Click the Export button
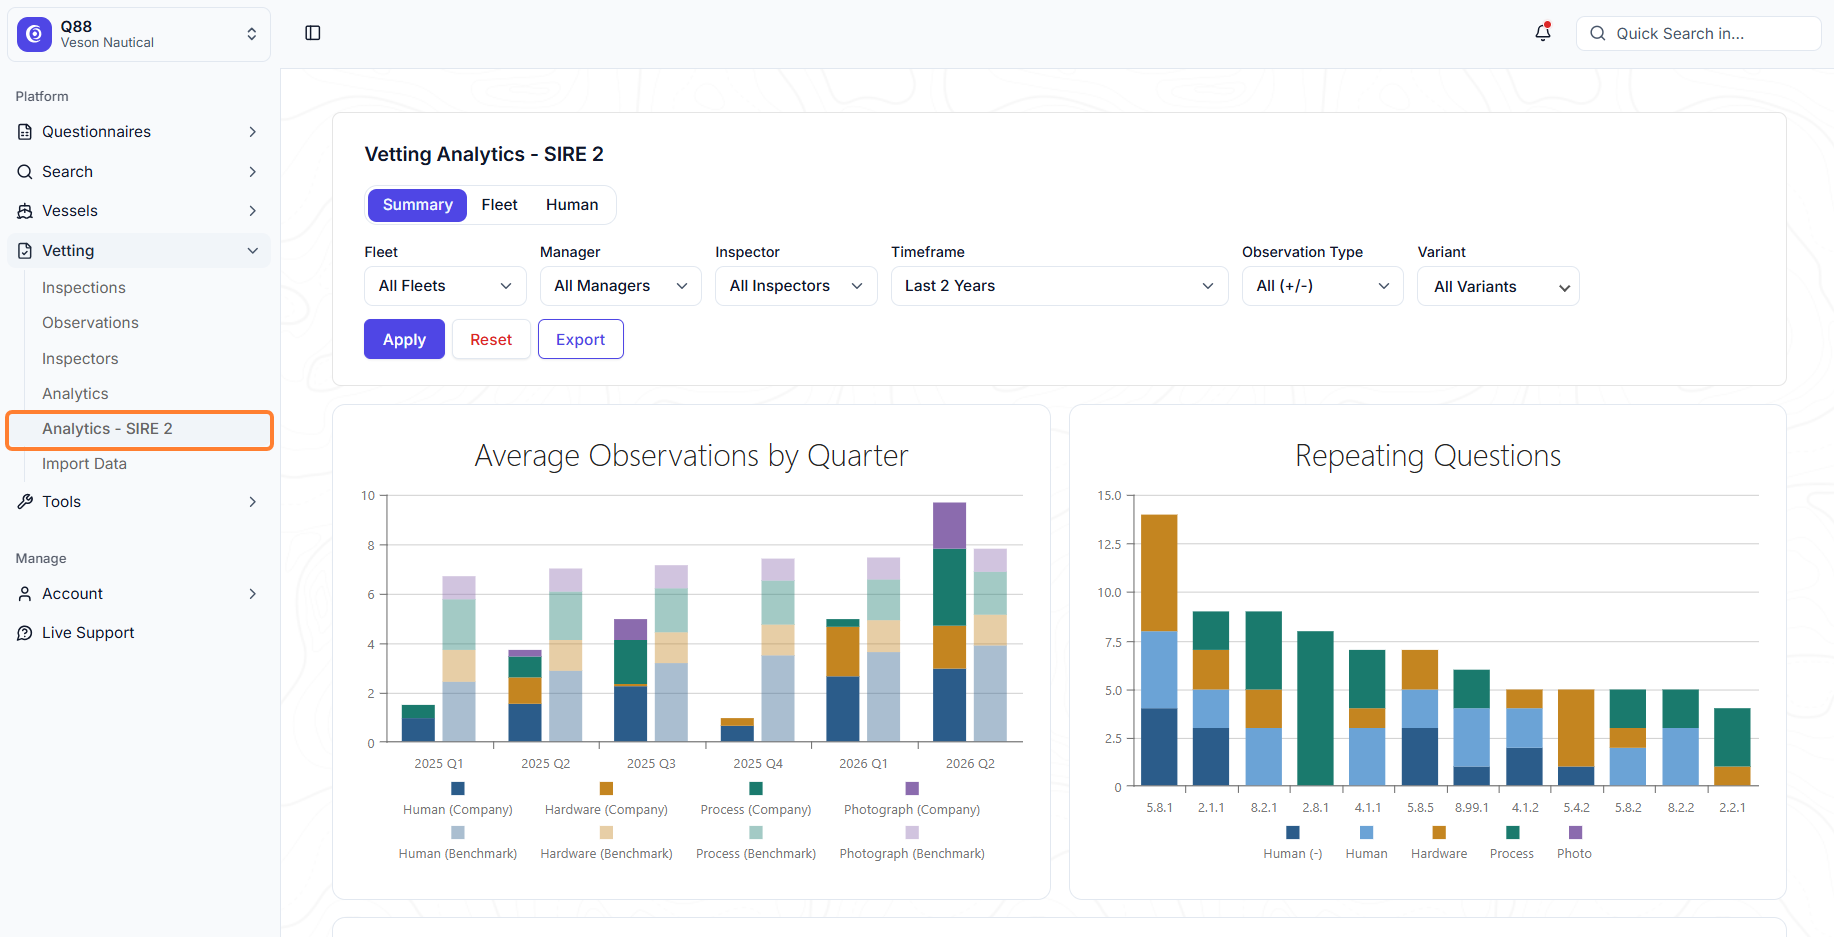 click(580, 339)
